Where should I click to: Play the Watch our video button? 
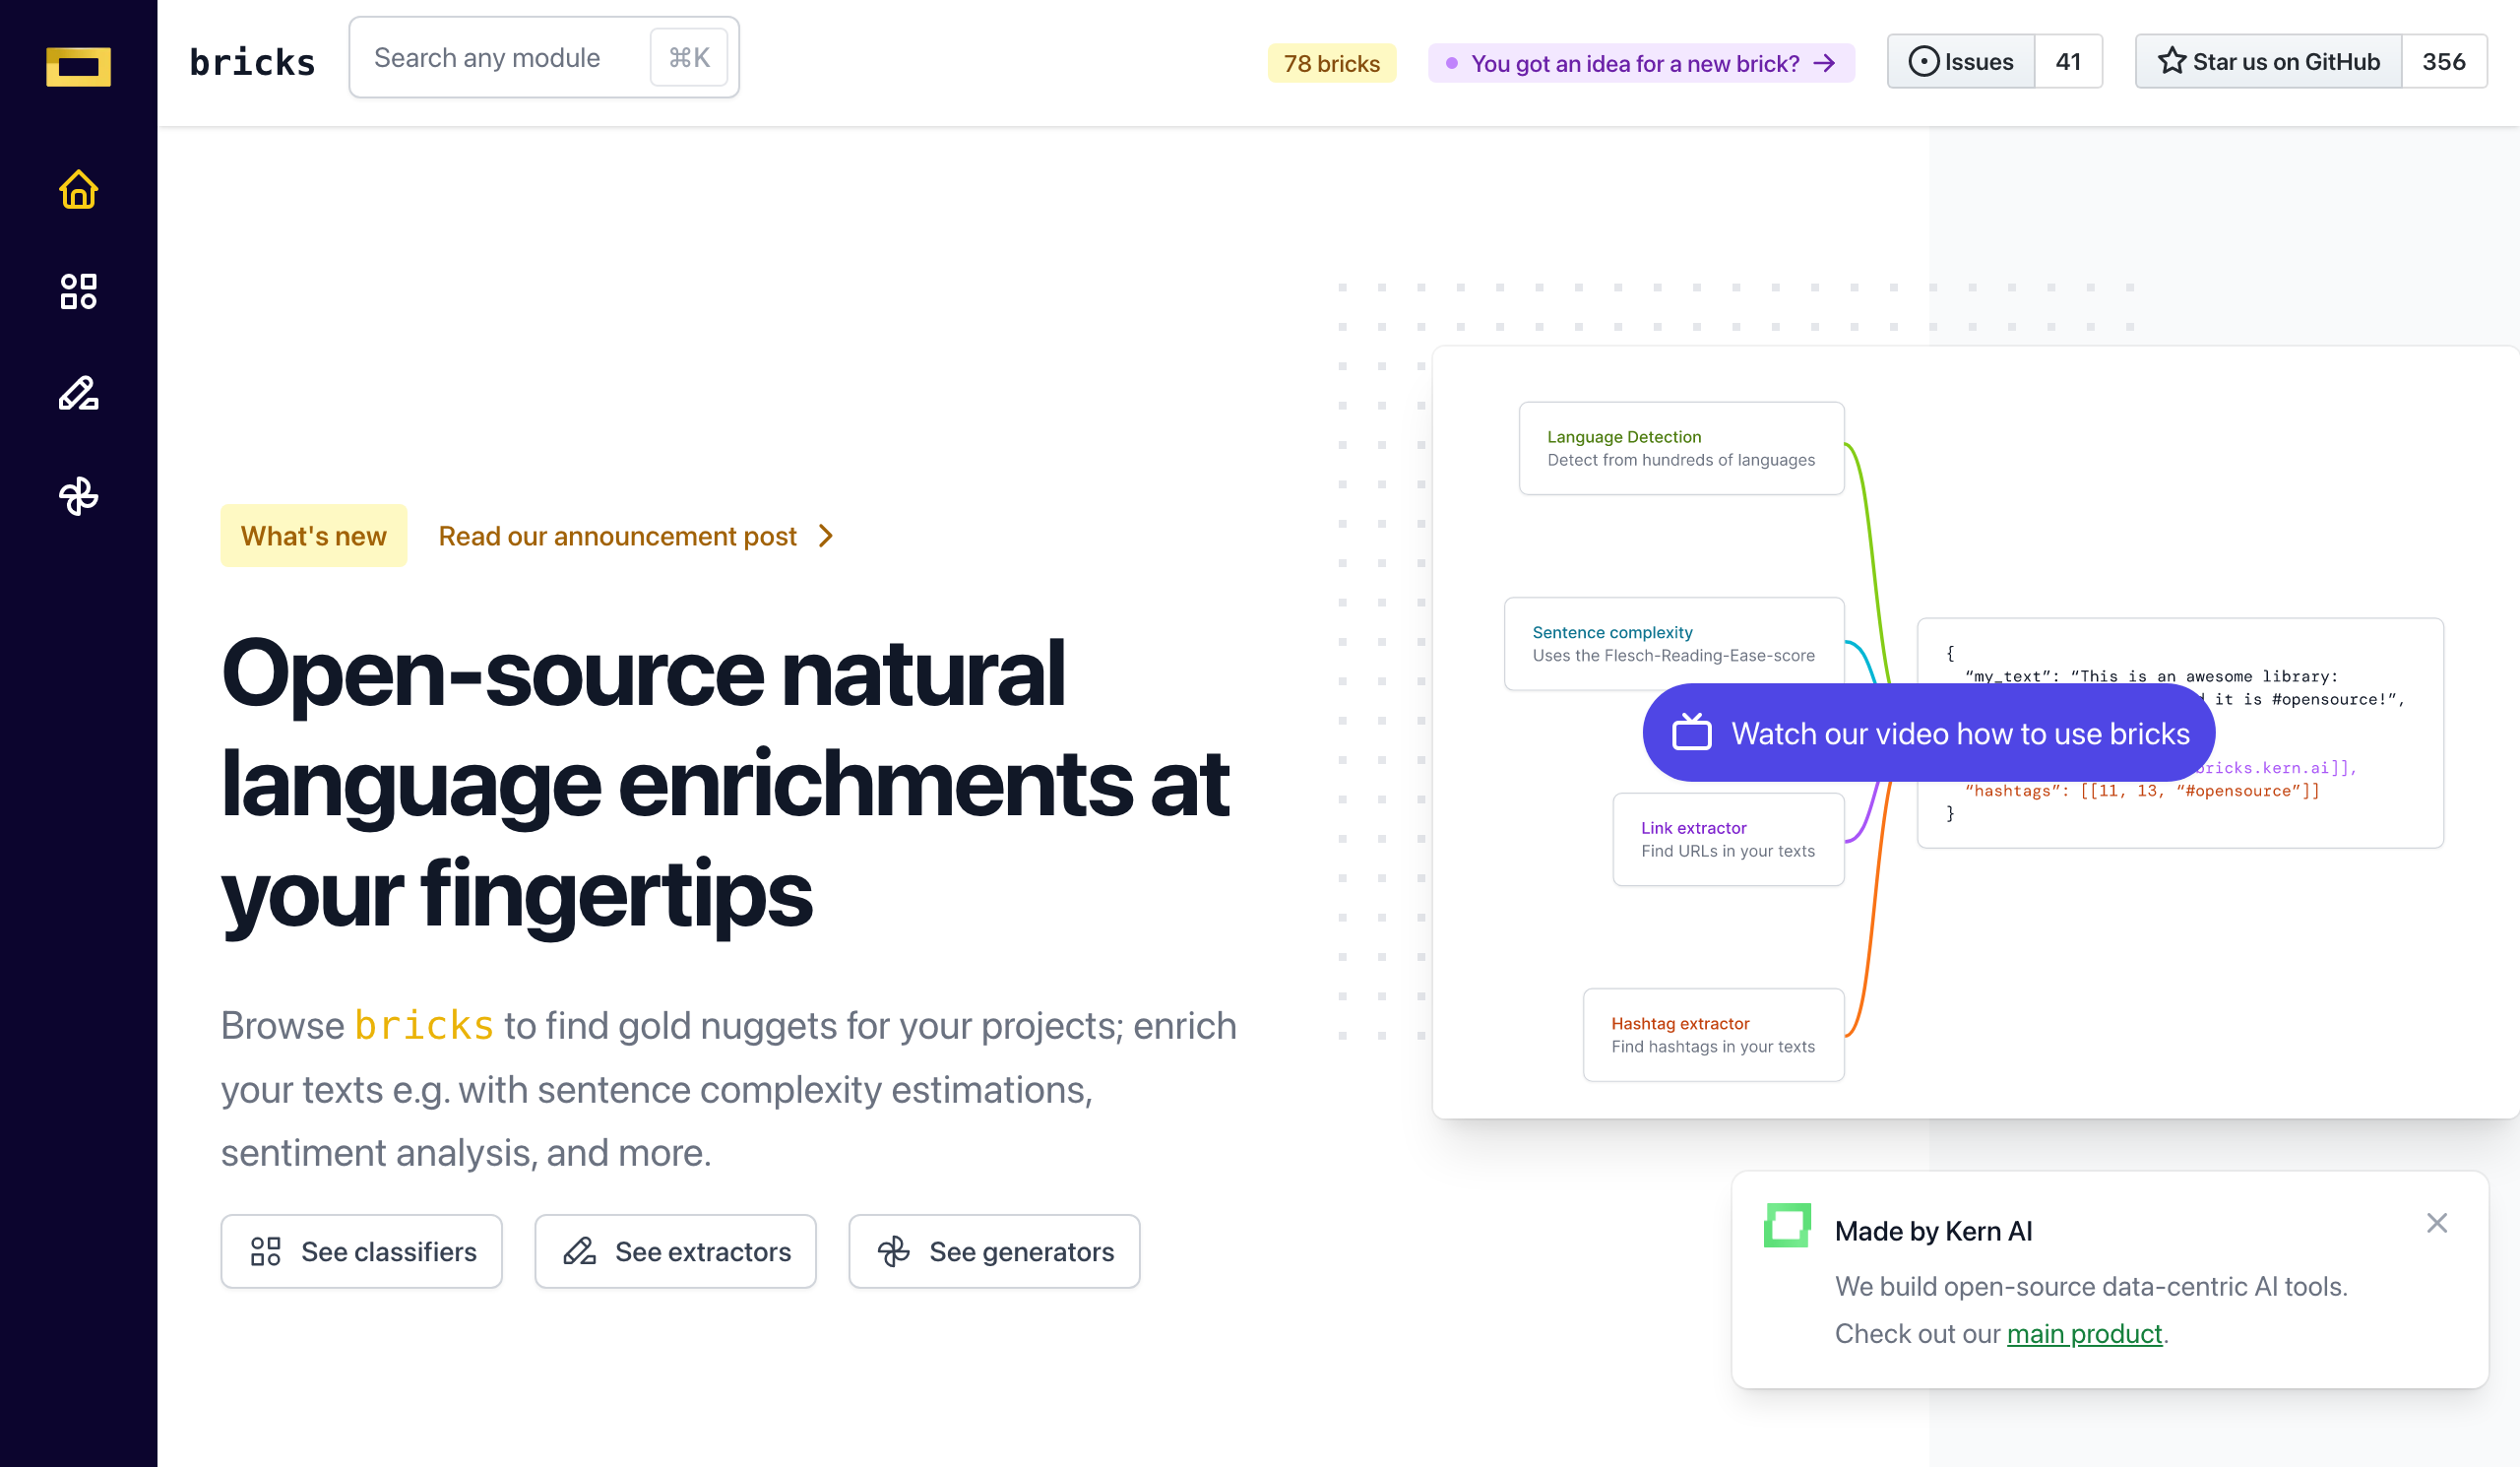(1929, 733)
